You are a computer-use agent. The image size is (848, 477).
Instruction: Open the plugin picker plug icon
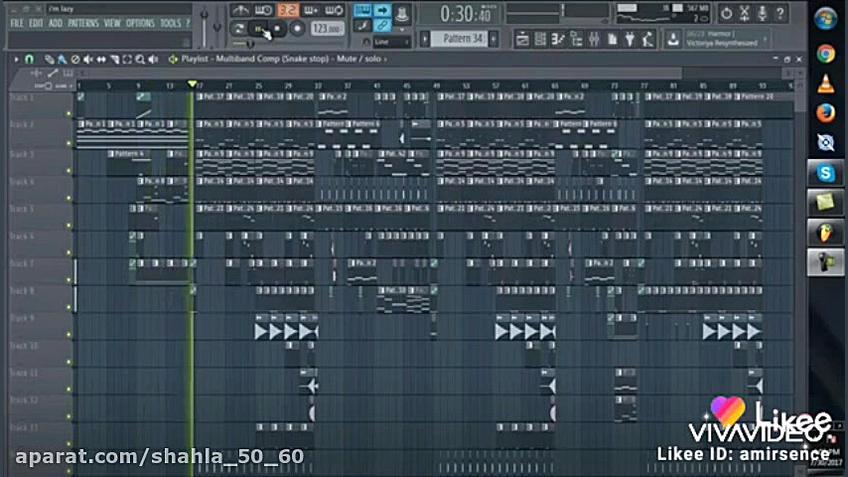(630, 39)
